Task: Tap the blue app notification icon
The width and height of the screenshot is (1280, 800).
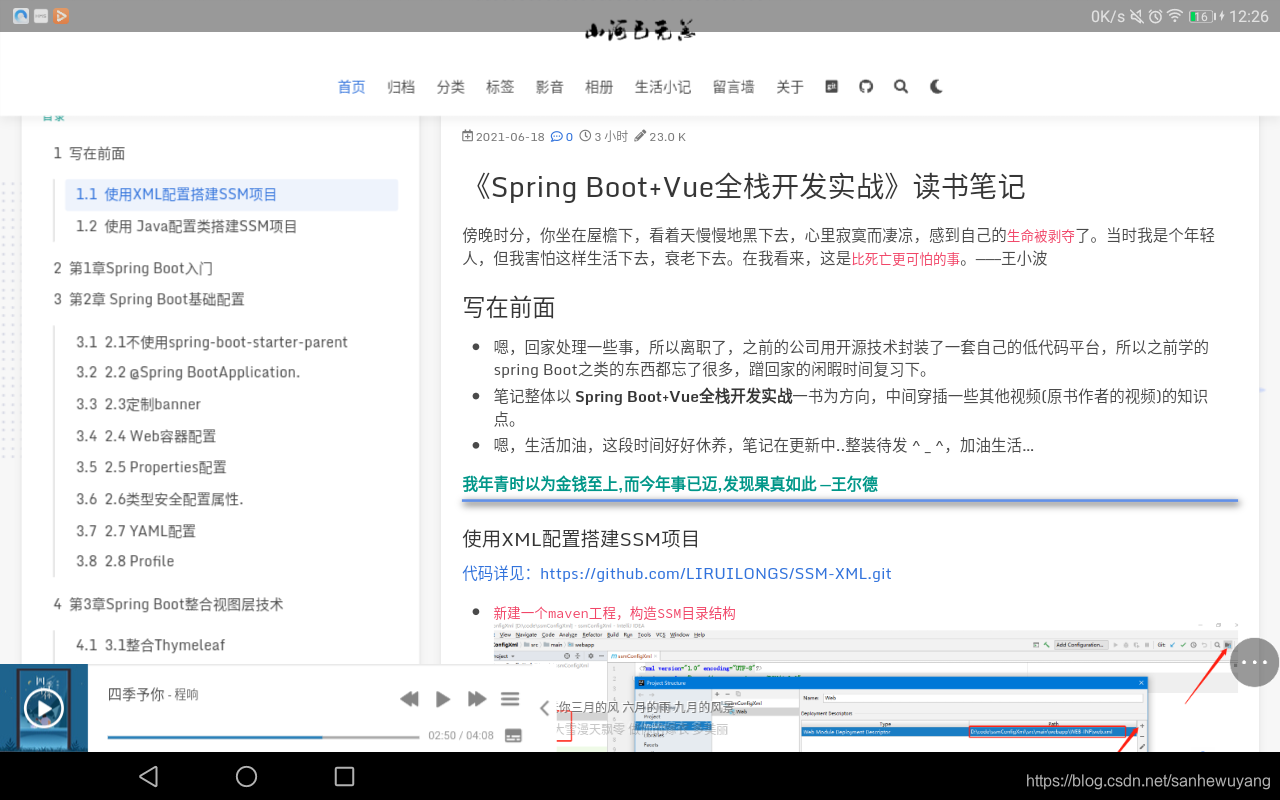Action: pos(20,15)
